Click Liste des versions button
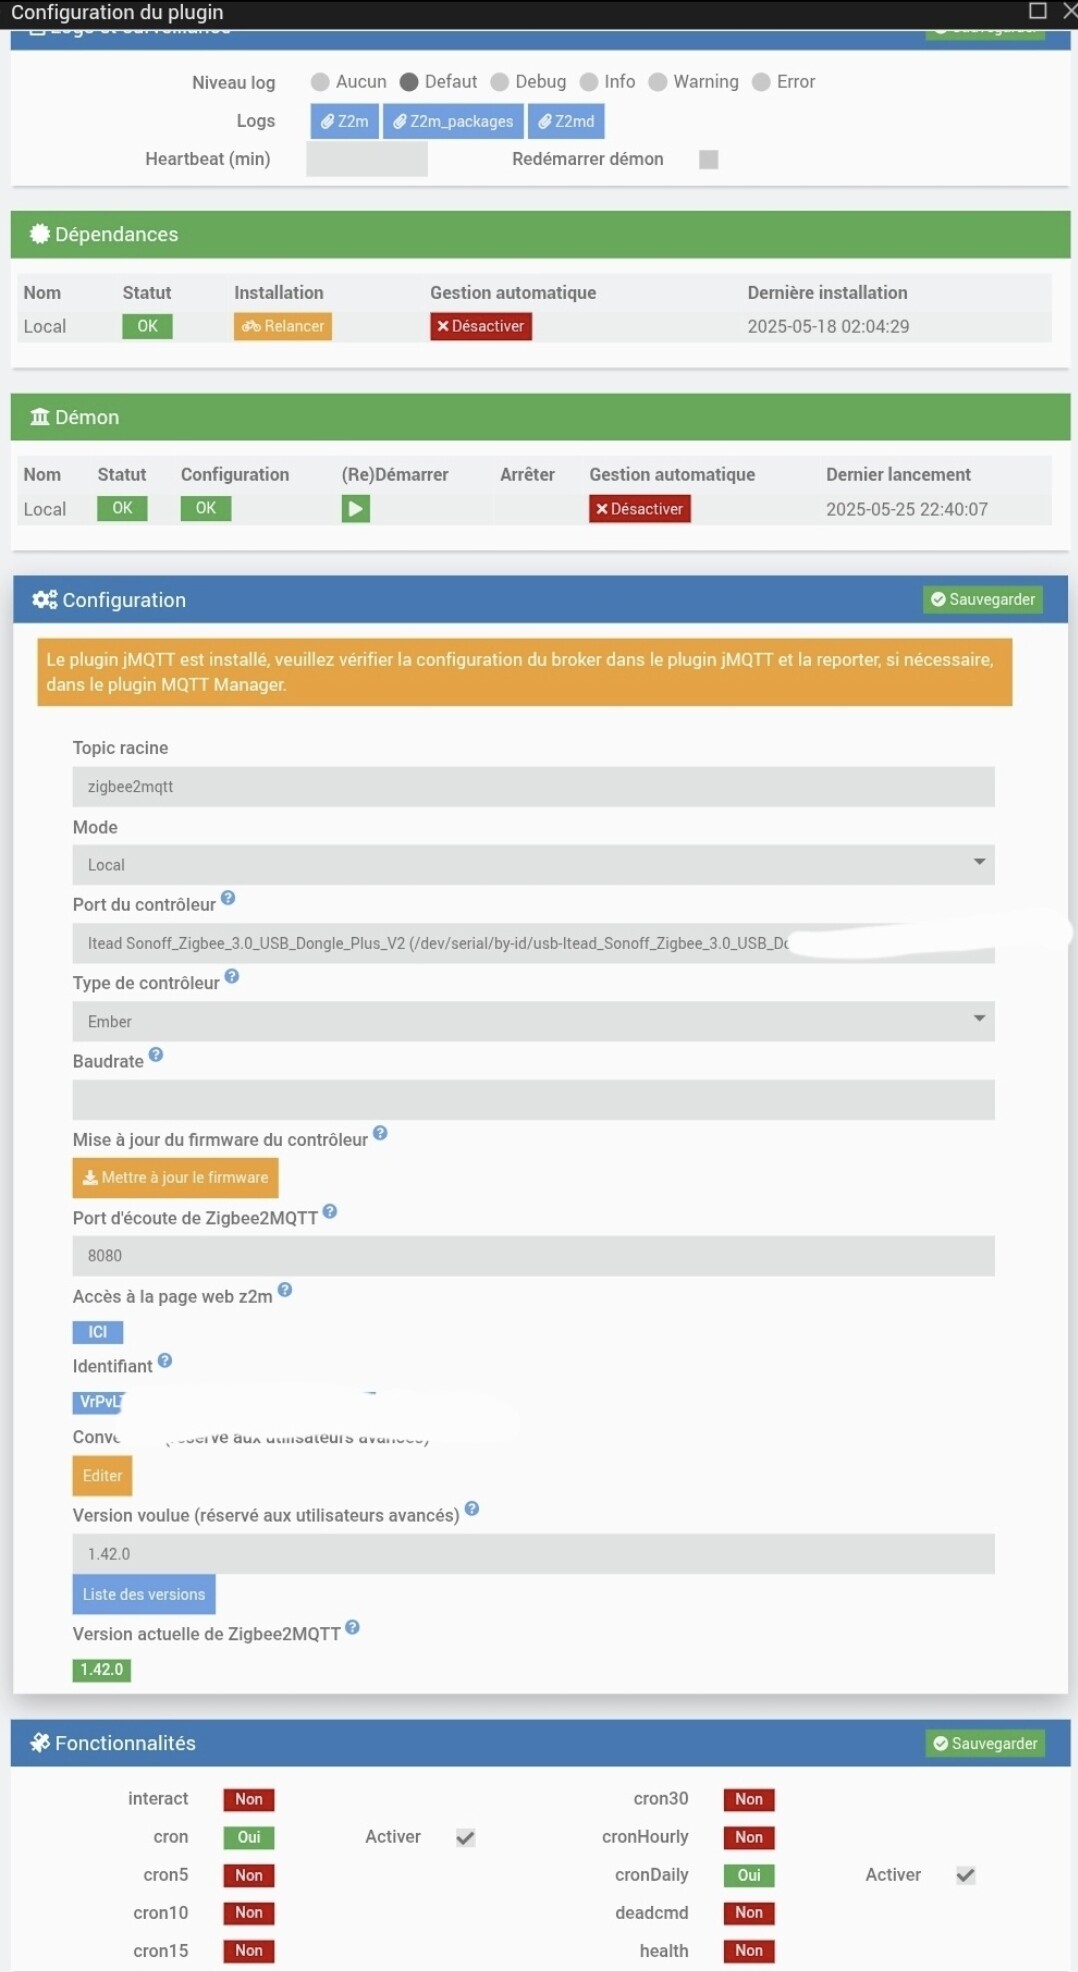This screenshot has height=1972, width=1078. coord(144,1594)
